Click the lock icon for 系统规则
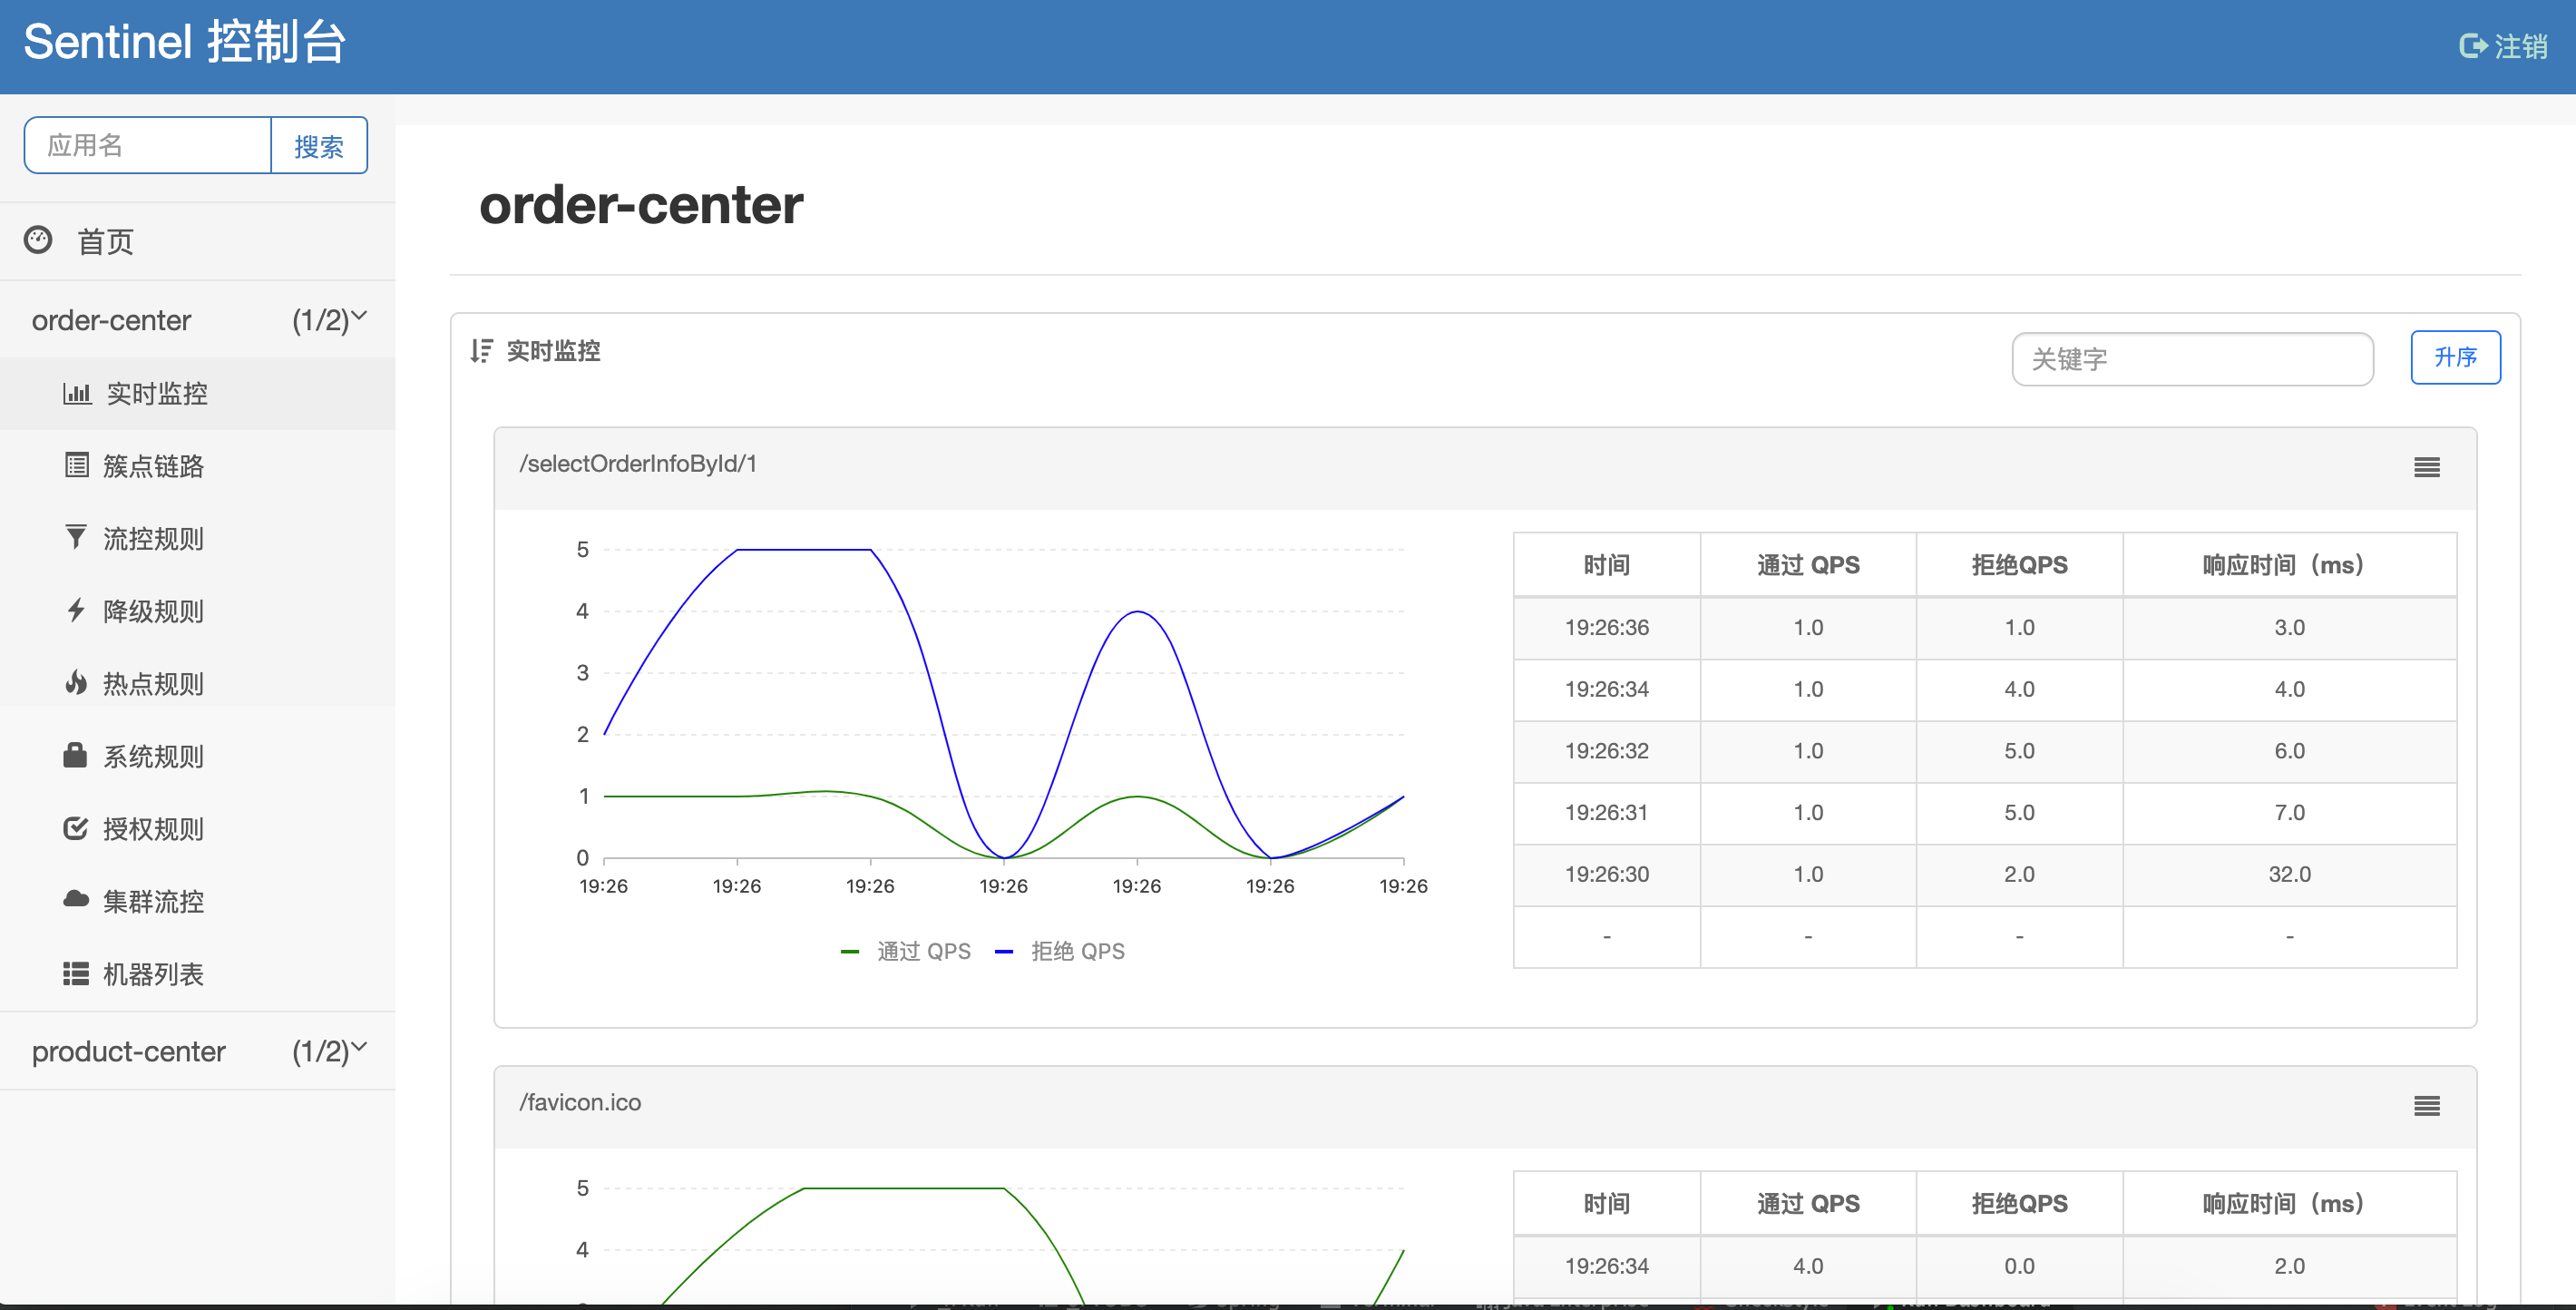Viewport: 2576px width, 1310px height. point(76,755)
